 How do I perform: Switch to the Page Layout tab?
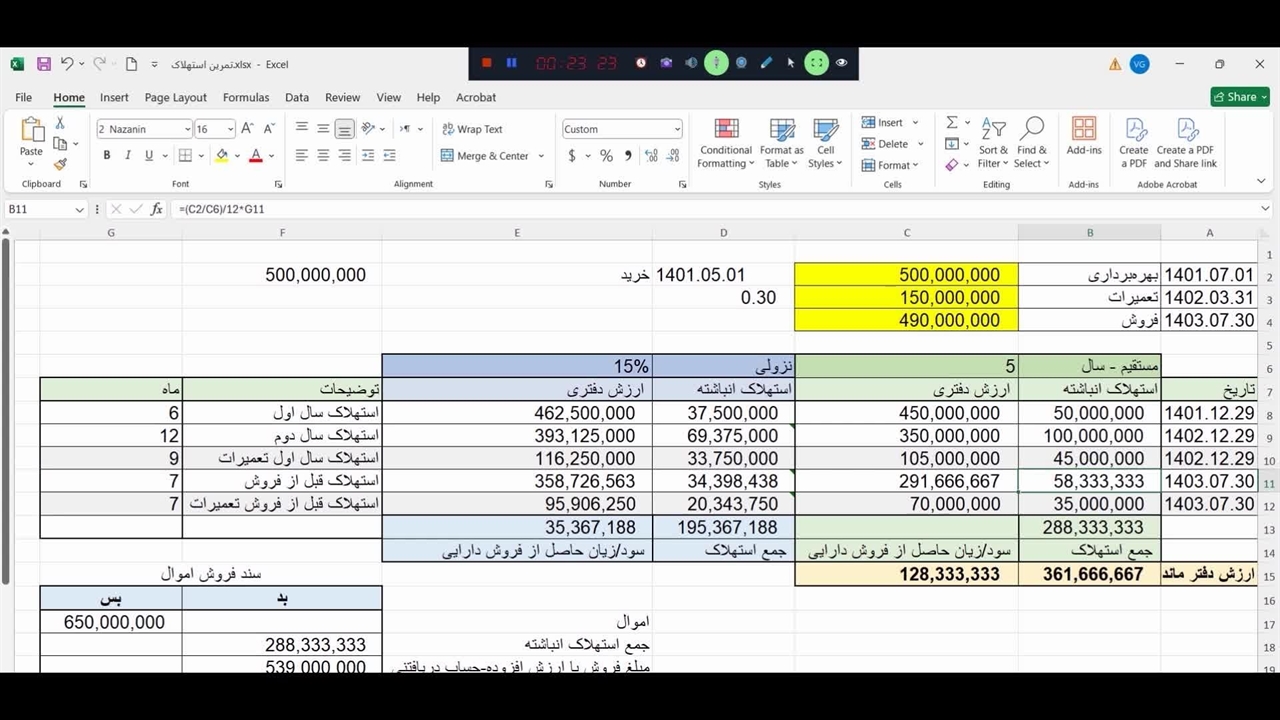(175, 98)
